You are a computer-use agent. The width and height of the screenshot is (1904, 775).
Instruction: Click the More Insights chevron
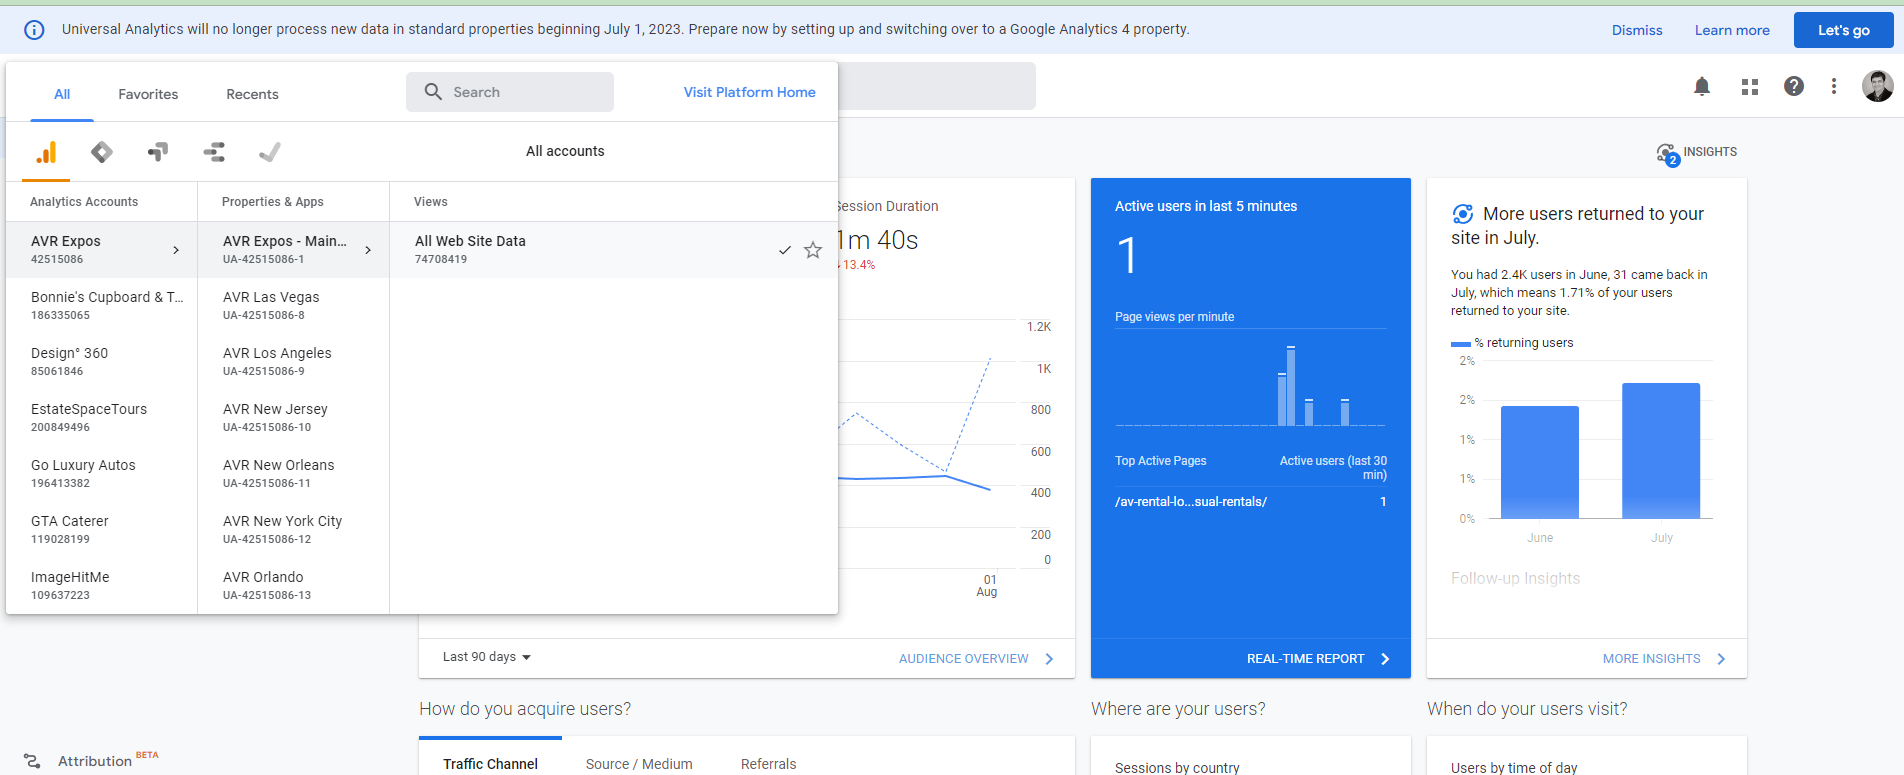tap(1721, 659)
